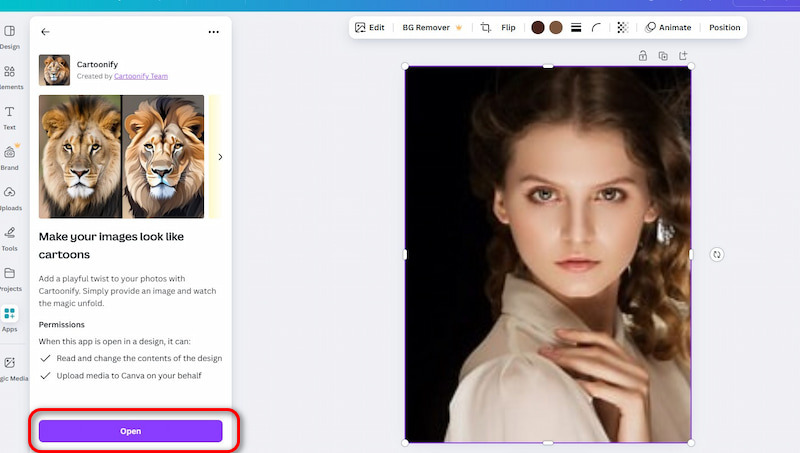Select the realistic lion preview image

pyautogui.click(x=80, y=157)
